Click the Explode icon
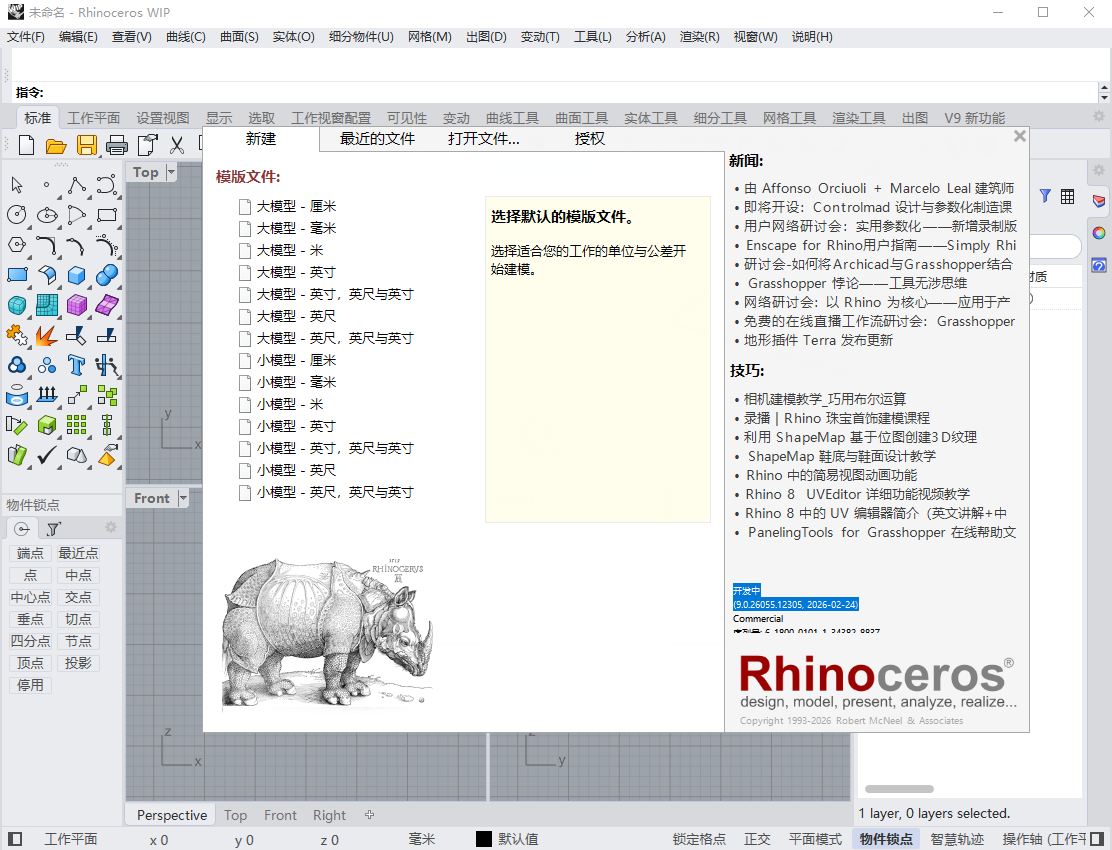This screenshot has height=850, width=1112. [x=47, y=335]
